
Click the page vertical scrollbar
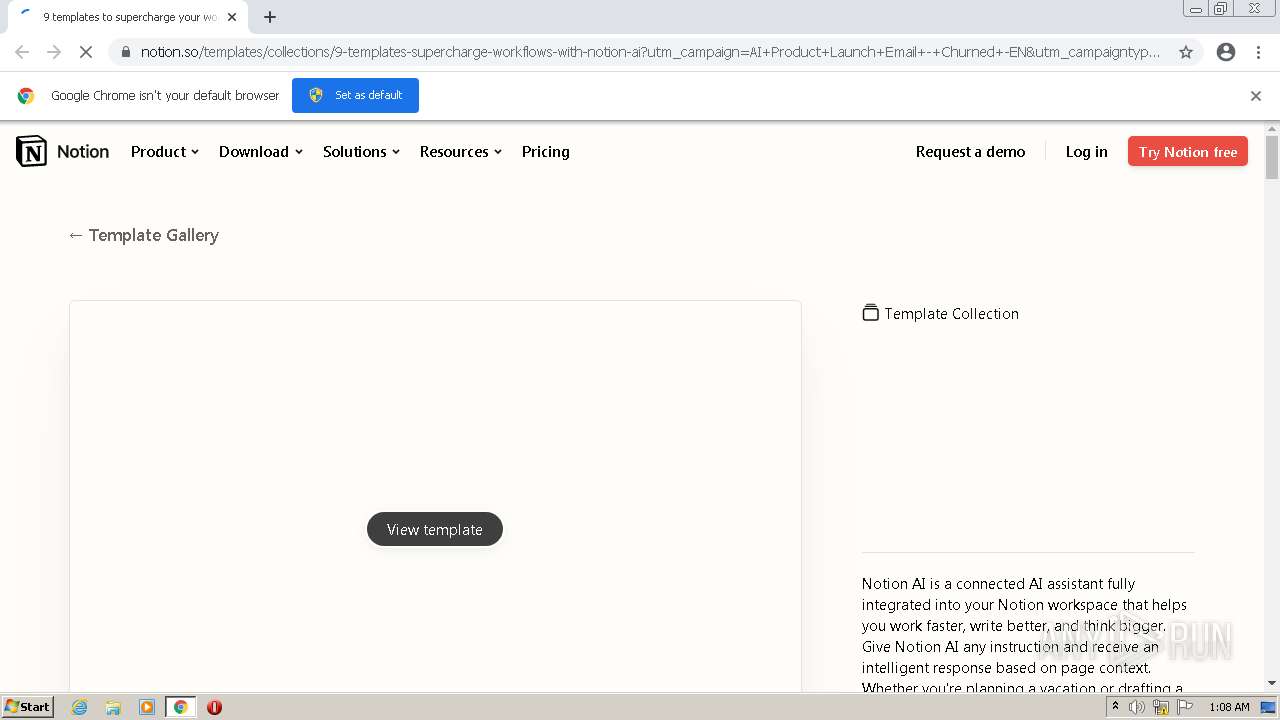(x=1272, y=158)
